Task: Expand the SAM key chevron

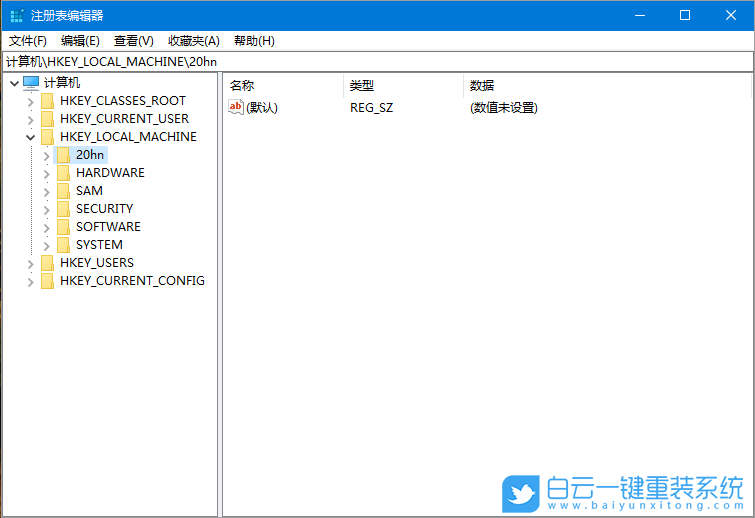Action: 47,192
